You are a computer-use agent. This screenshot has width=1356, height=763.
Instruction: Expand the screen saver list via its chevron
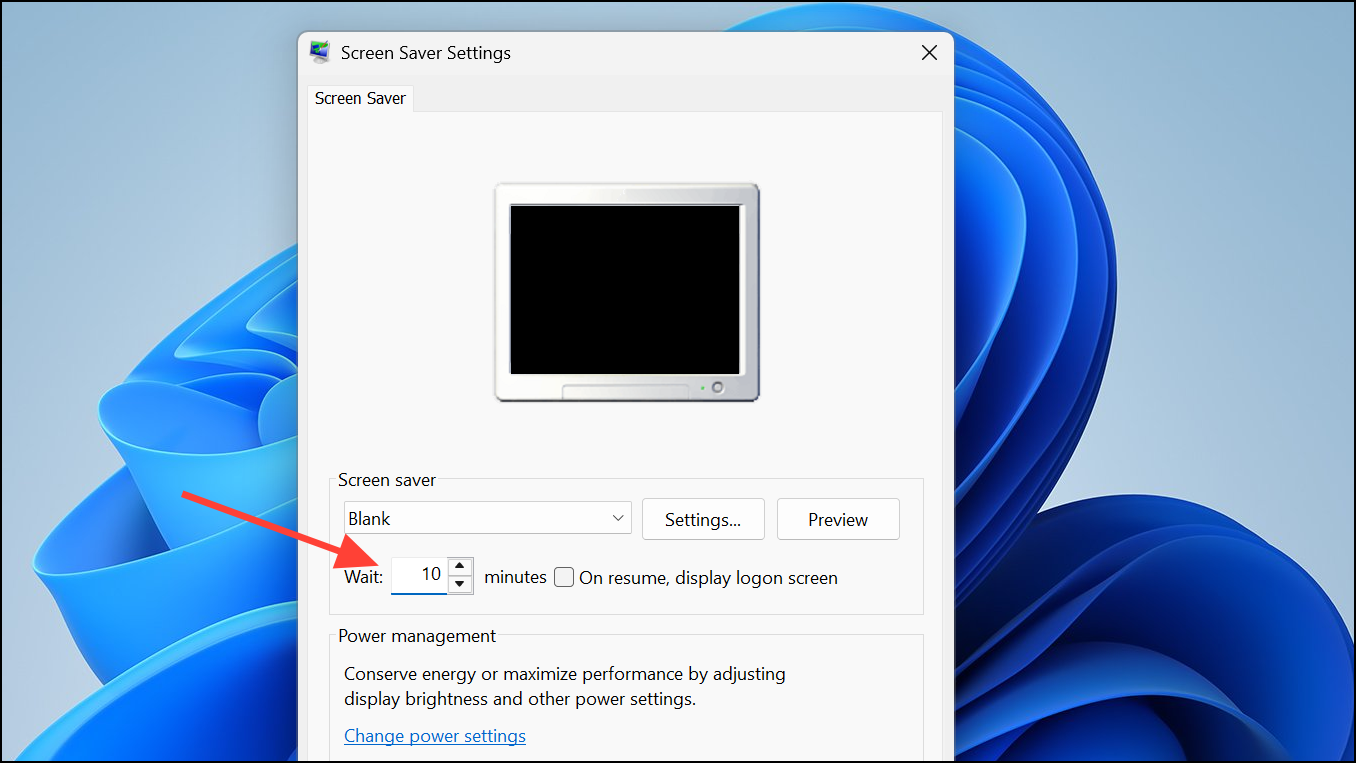(618, 518)
